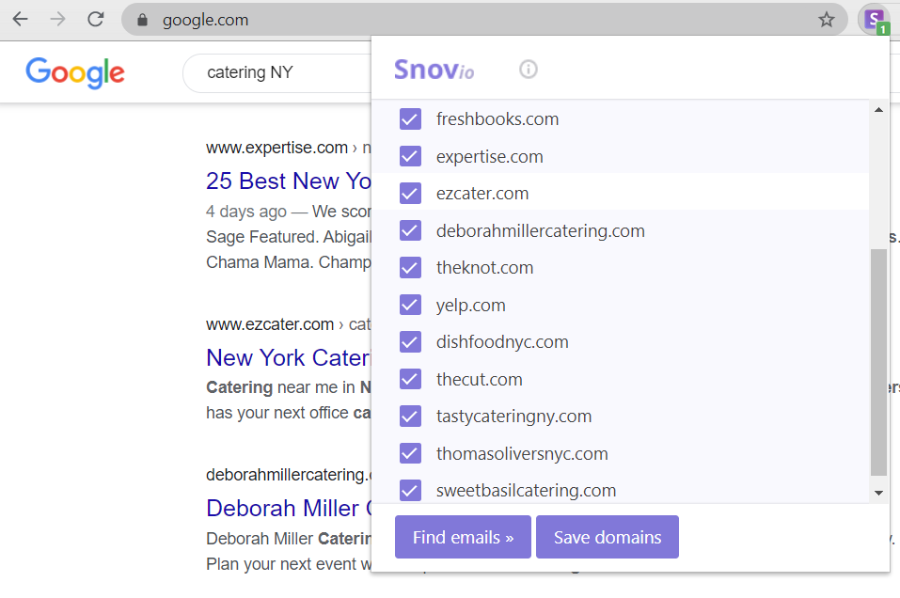900x598 pixels.
Task: Click the domain list scrollbar thumb
Action: click(878, 363)
